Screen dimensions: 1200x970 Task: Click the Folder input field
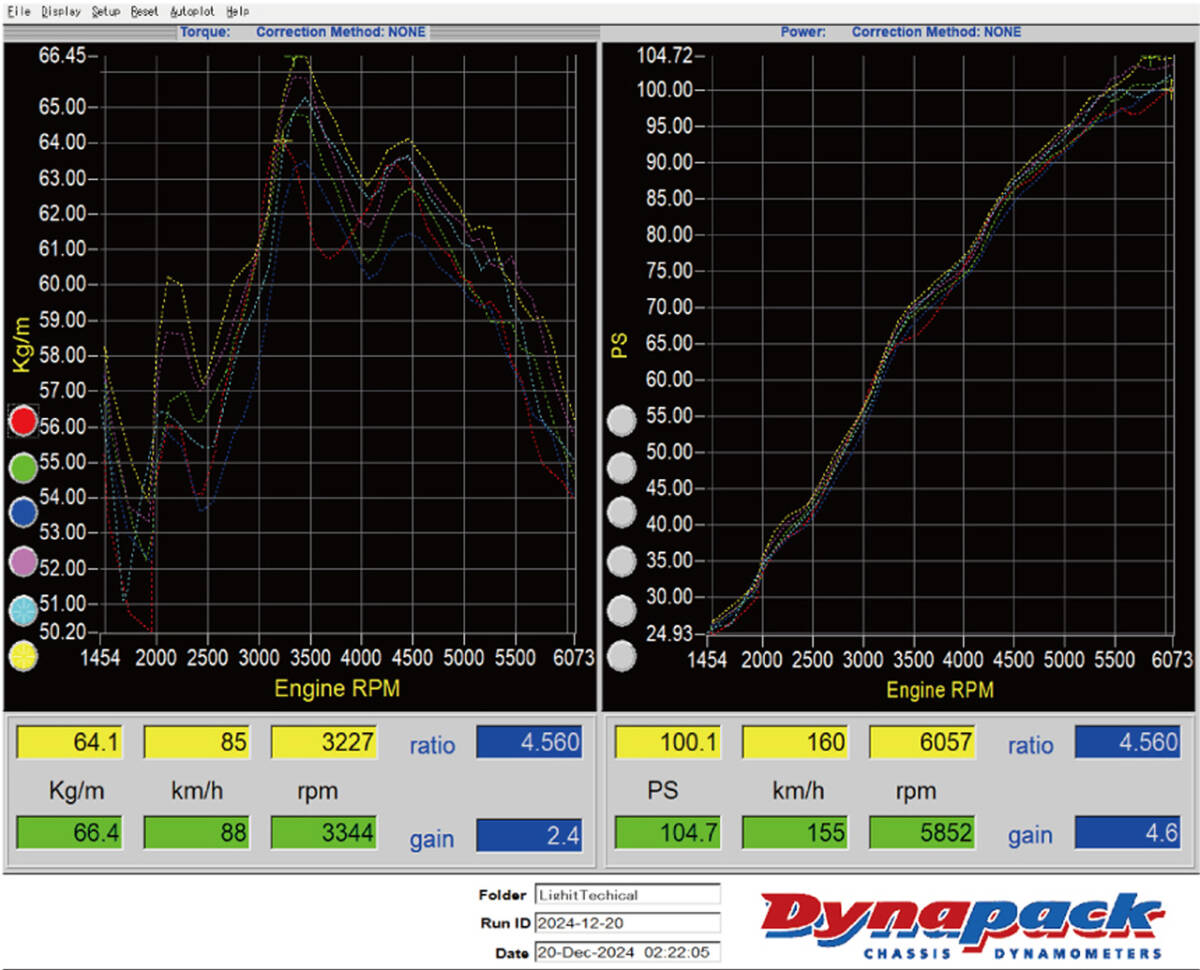(627, 895)
